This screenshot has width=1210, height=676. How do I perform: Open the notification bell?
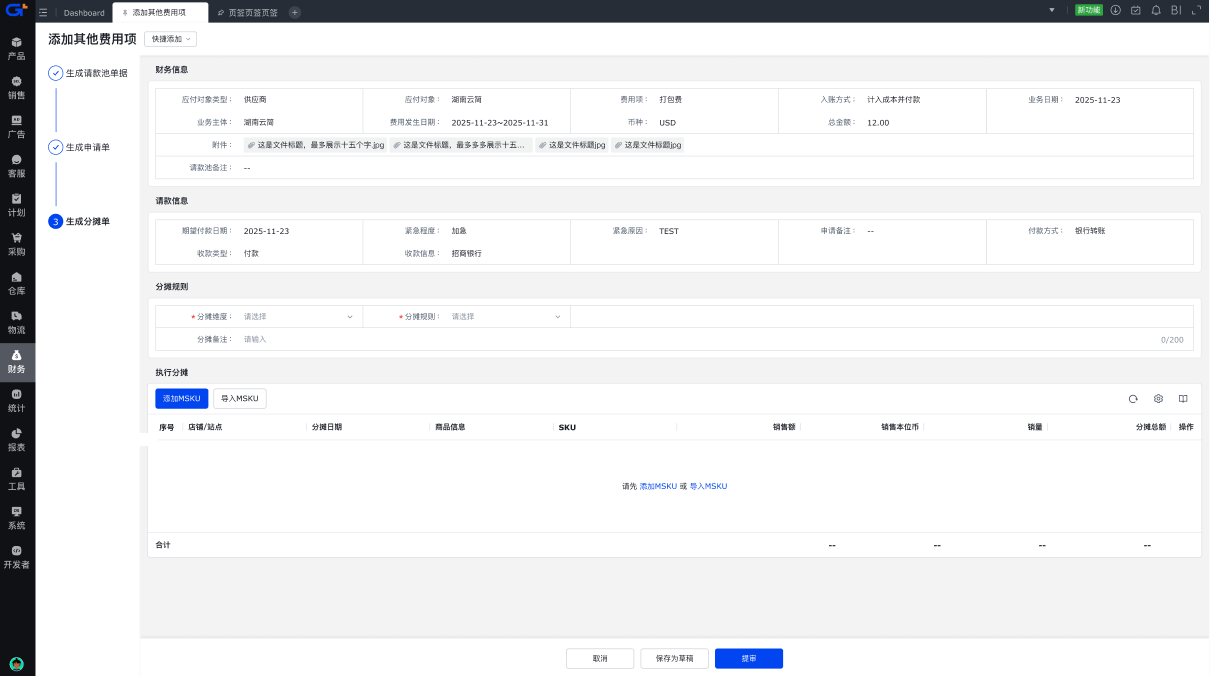pos(1156,10)
